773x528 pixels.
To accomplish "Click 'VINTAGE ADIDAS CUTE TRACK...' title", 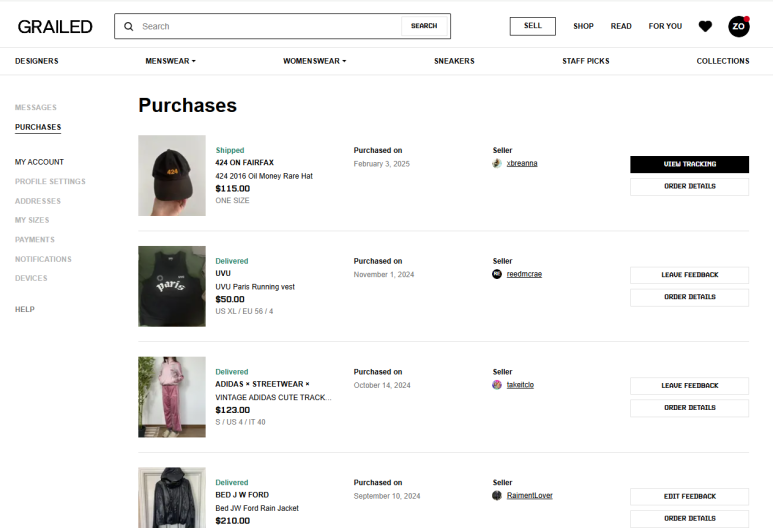I will click(x=273, y=397).
